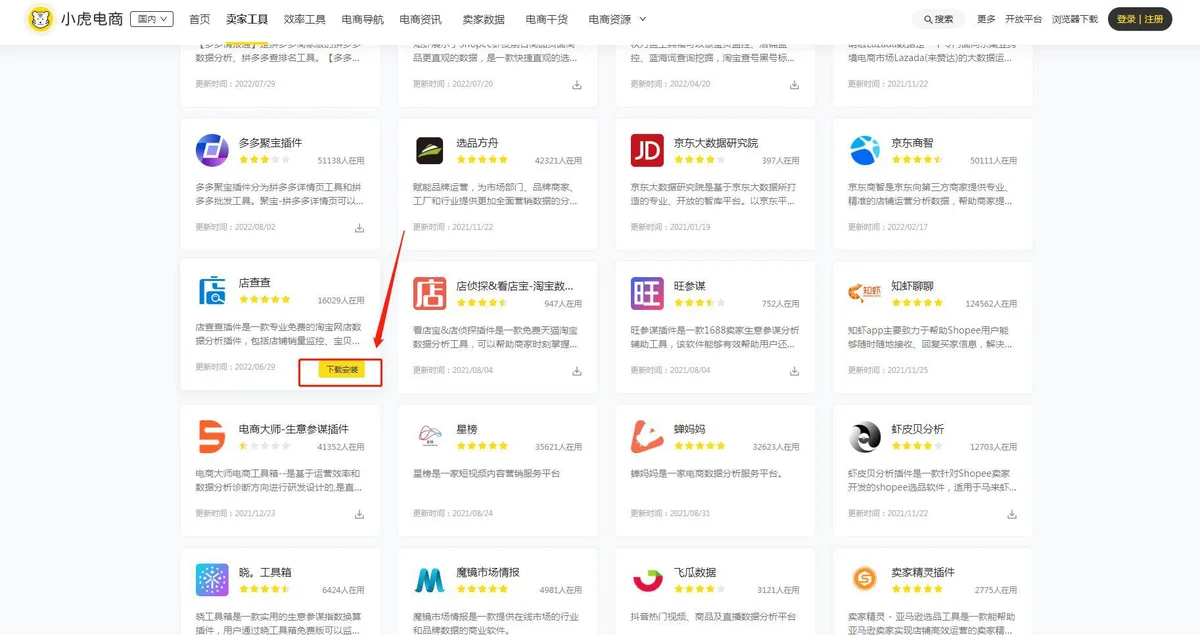The width and height of the screenshot is (1200, 635).
Task: Click download icon on card updated 2022/07/20
Action: [x=577, y=85]
